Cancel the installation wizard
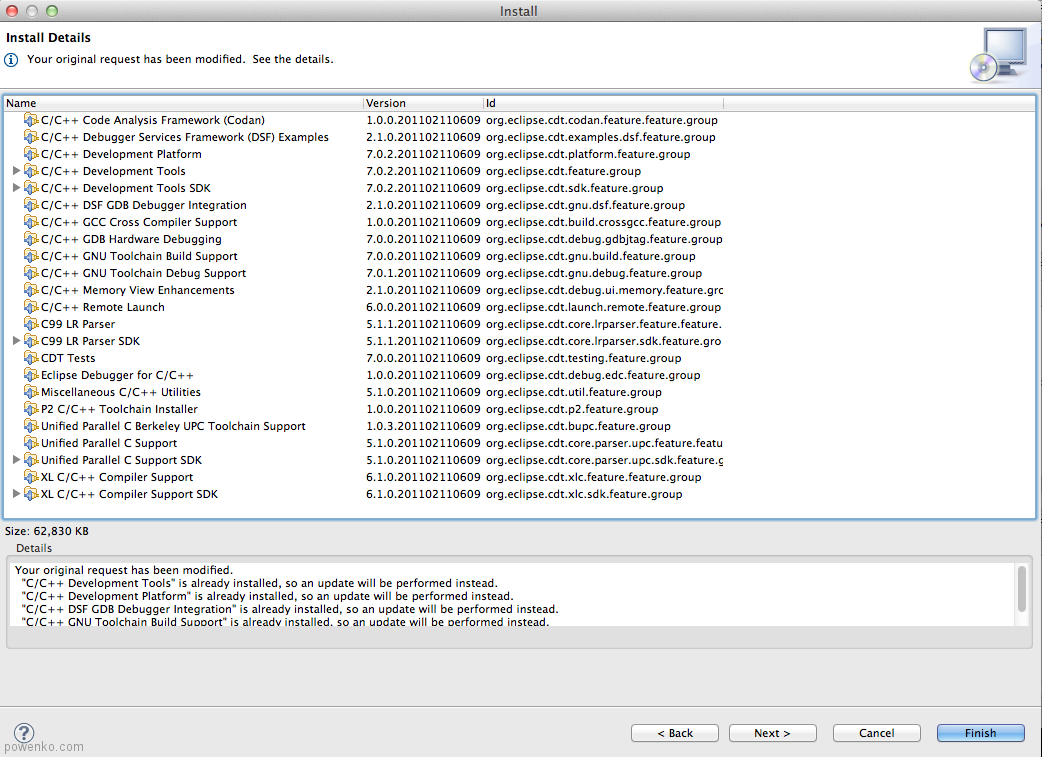Image resolution: width=1042 pixels, height=757 pixels. click(877, 733)
